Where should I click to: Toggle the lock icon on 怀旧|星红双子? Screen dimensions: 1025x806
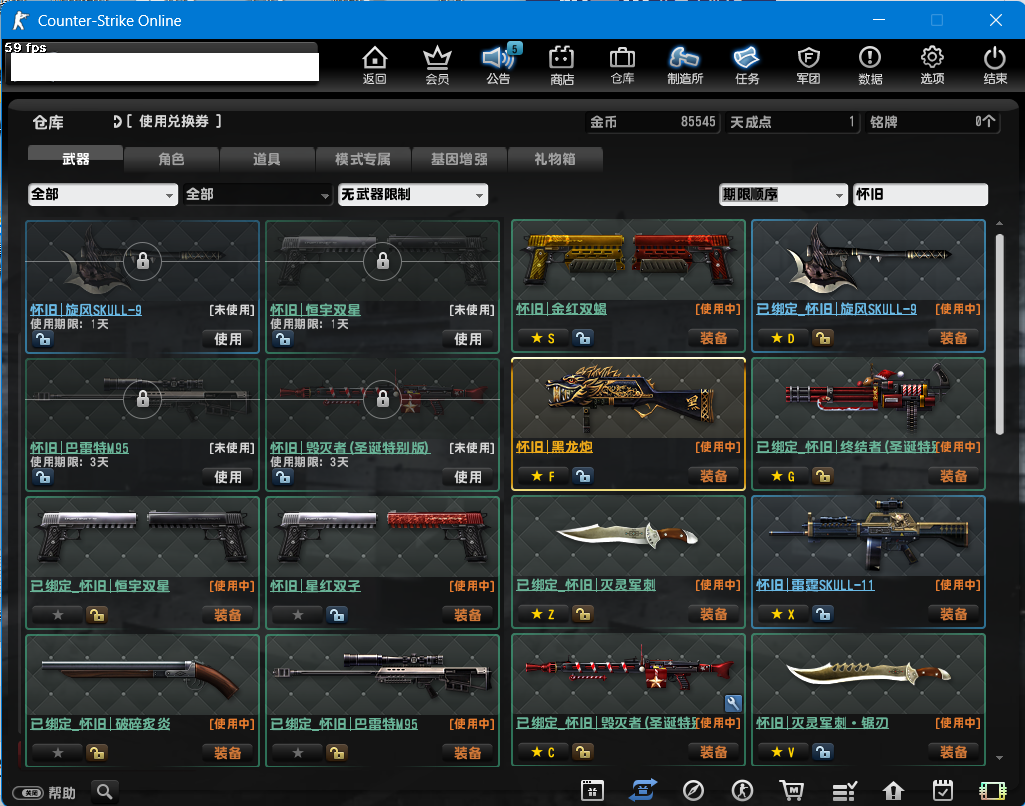point(337,614)
